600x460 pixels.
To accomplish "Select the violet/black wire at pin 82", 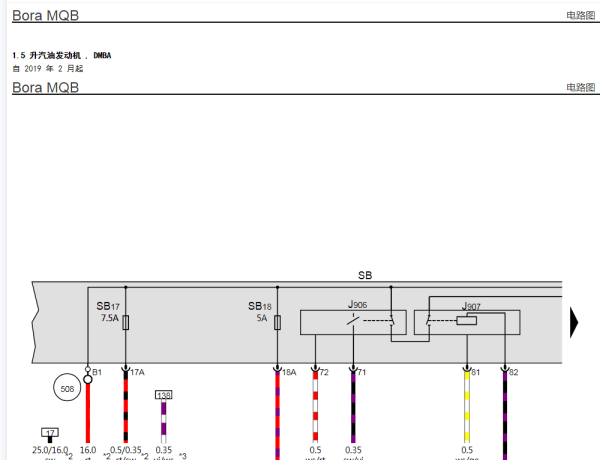I will (x=505, y=415).
